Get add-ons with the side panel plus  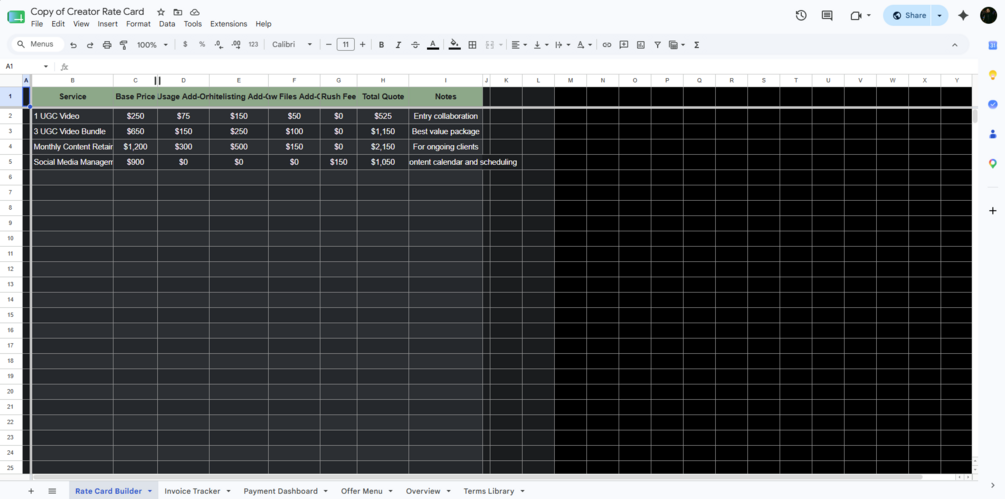point(993,211)
